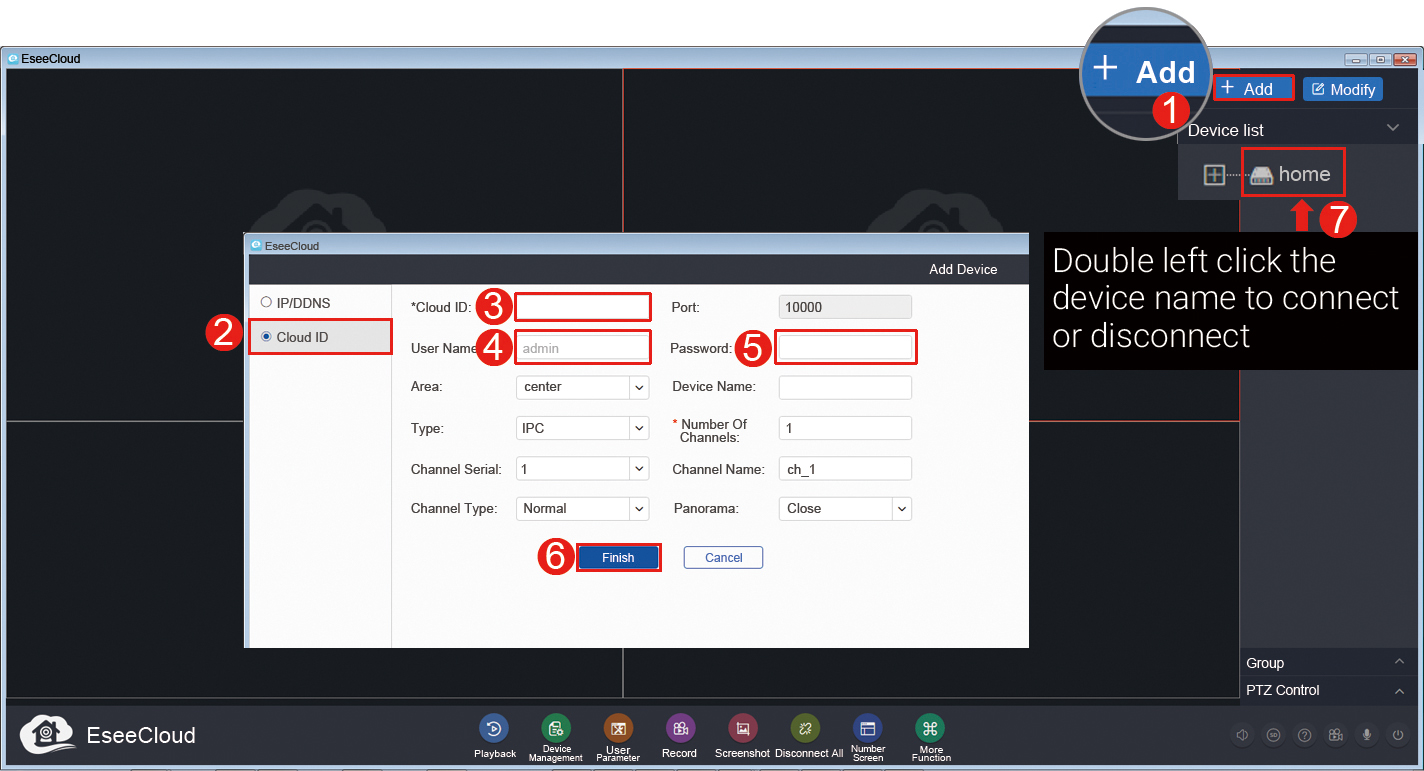This screenshot has width=1424, height=771.
Task: Open the Channel Type dropdown
Action: click(583, 508)
